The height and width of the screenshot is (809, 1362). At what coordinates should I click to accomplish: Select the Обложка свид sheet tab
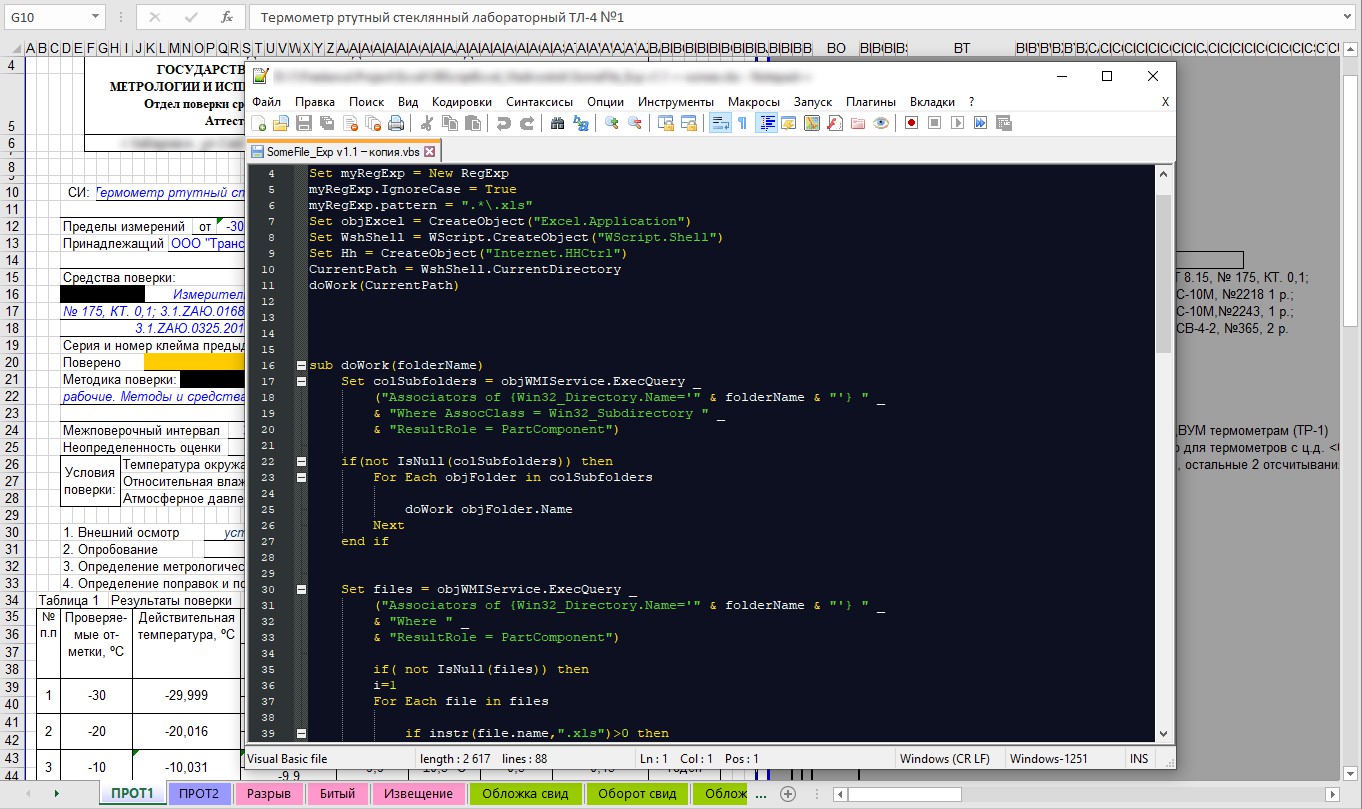tap(525, 794)
